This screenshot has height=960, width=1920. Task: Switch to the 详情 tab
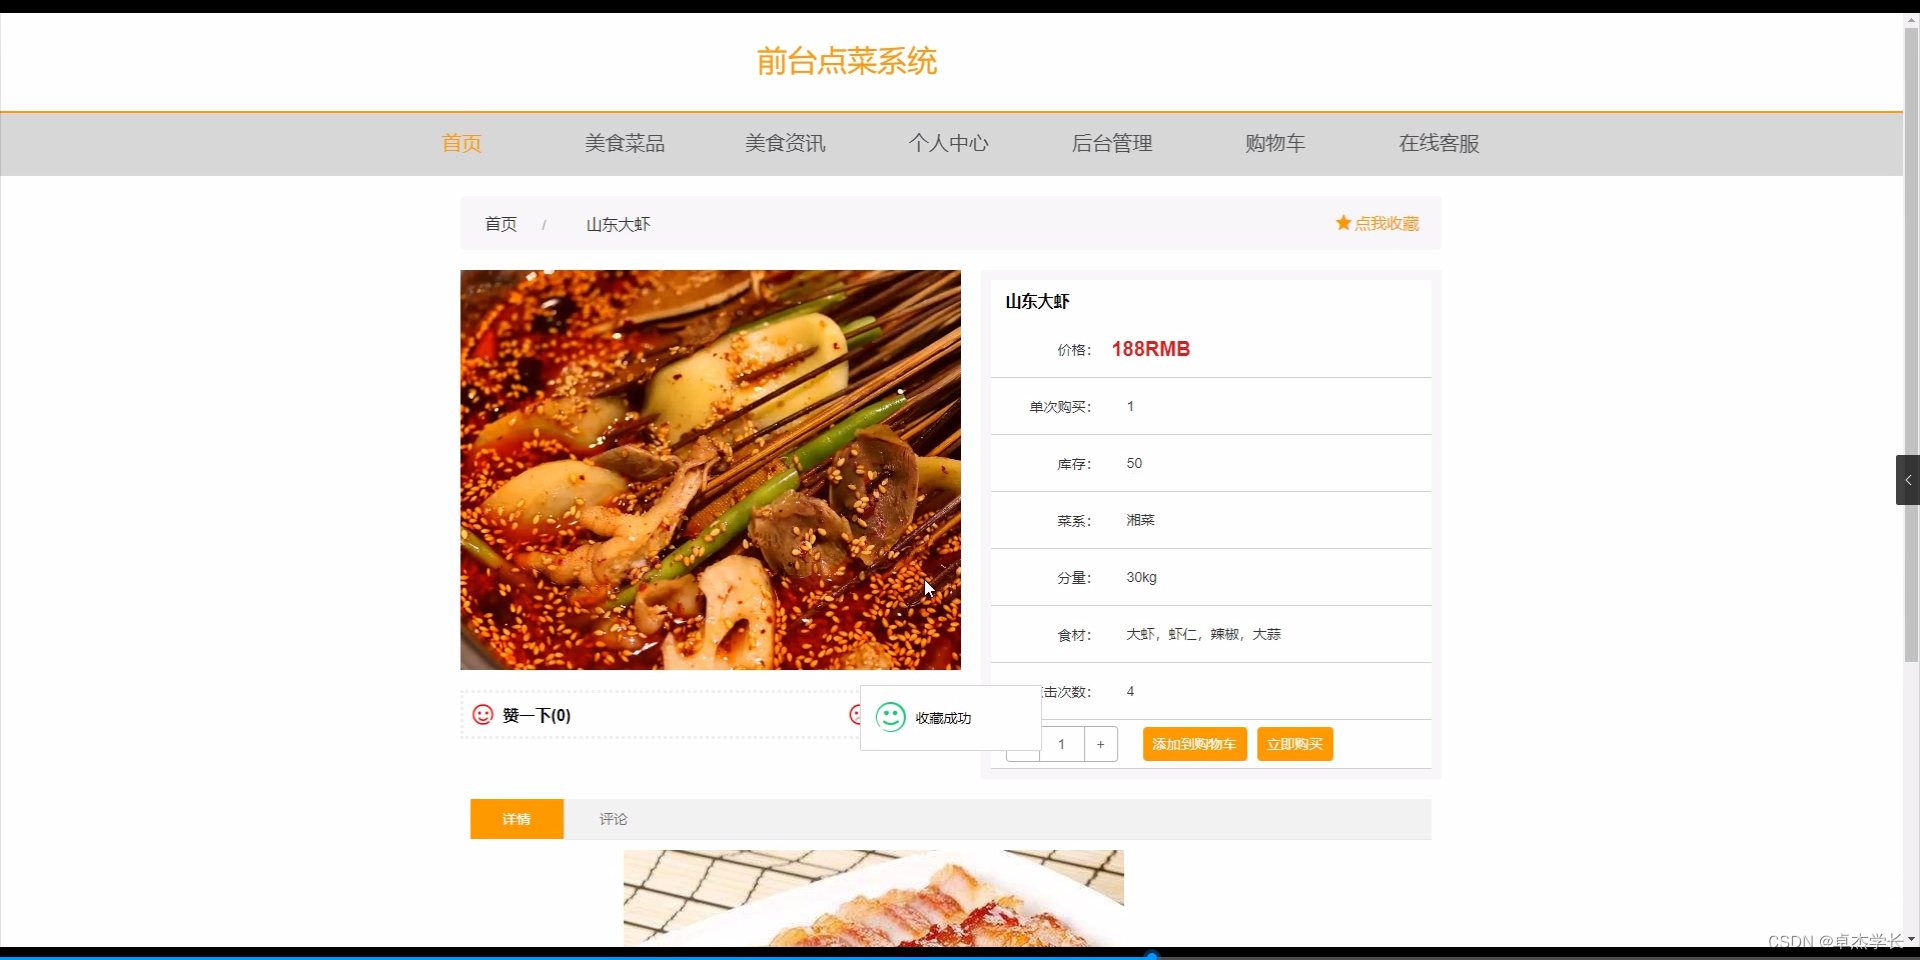pos(517,819)
